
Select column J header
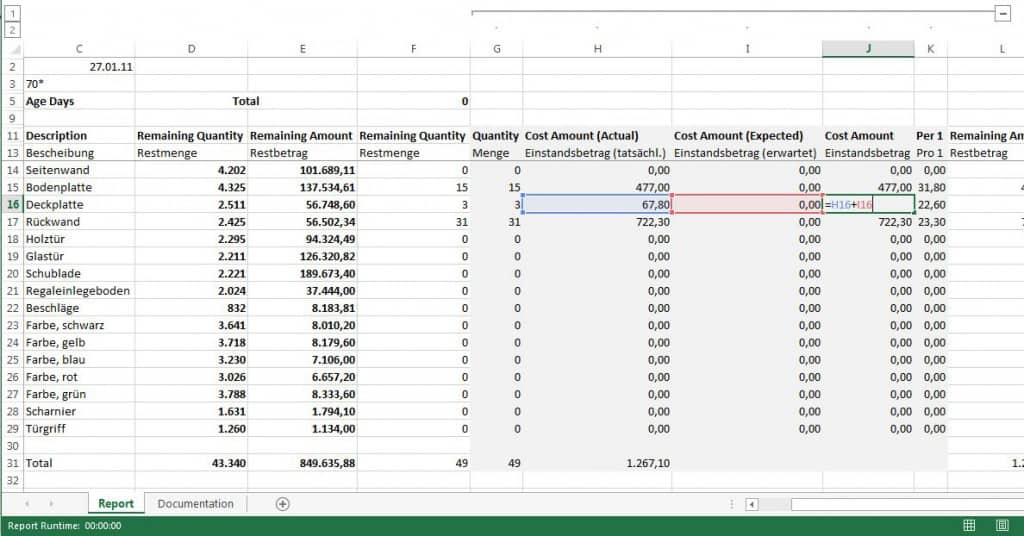868,49
